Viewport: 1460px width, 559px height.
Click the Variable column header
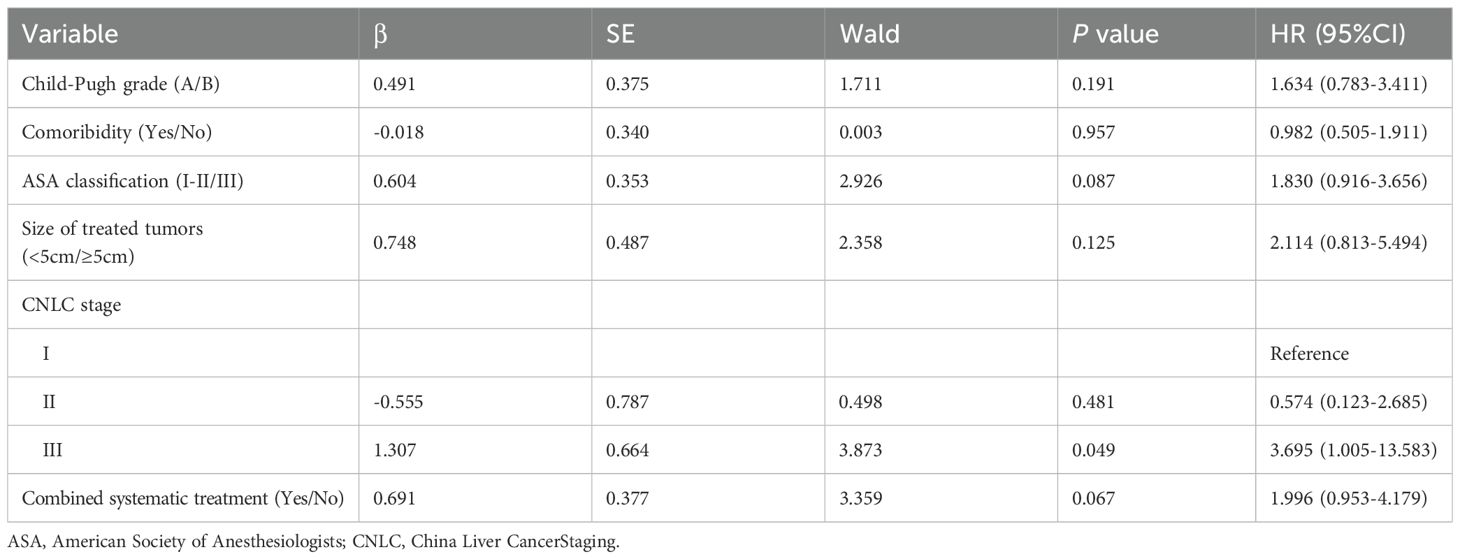pos(70,34)
